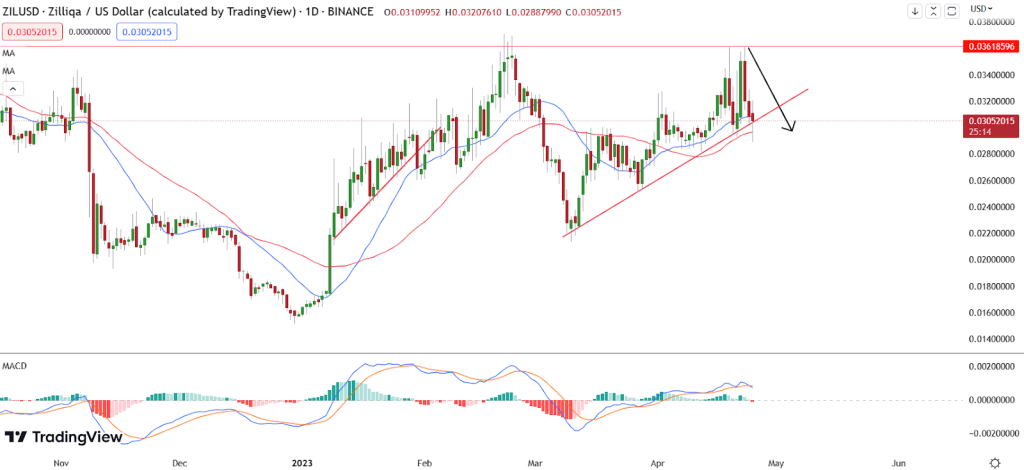This screenshot has width=1024, height=470.
Task: Click the collapse pane icon with inward chevrons
Action: [934, 11]
